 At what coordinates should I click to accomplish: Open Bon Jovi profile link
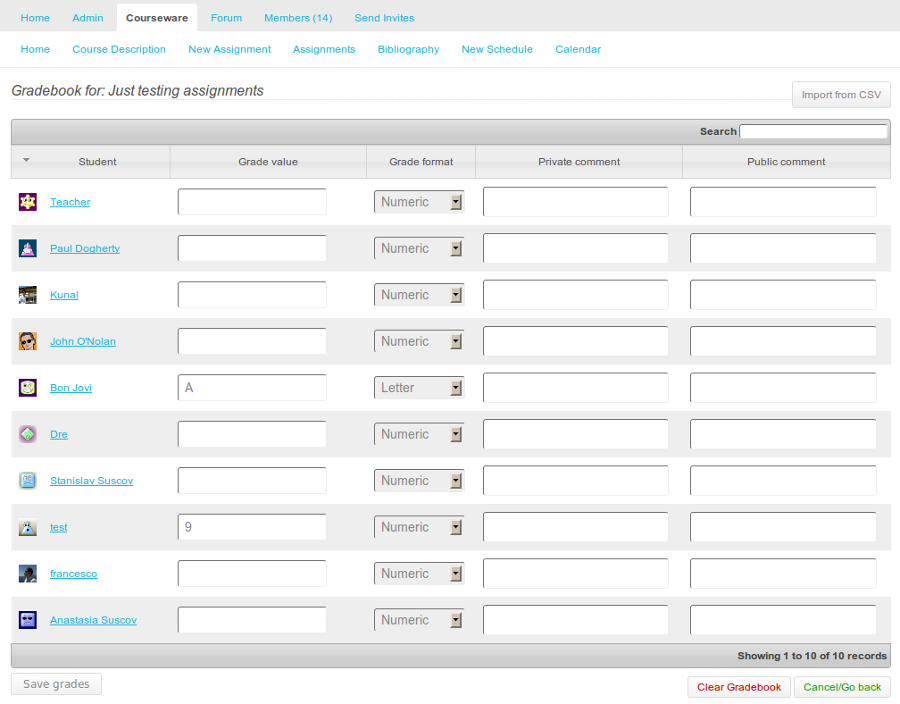[71, 388]
